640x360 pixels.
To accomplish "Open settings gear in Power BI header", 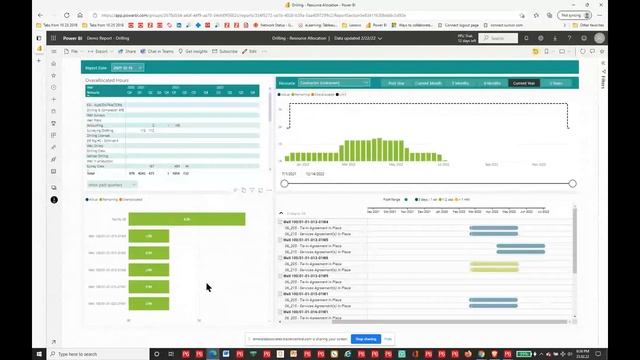I will pos(540,38).
